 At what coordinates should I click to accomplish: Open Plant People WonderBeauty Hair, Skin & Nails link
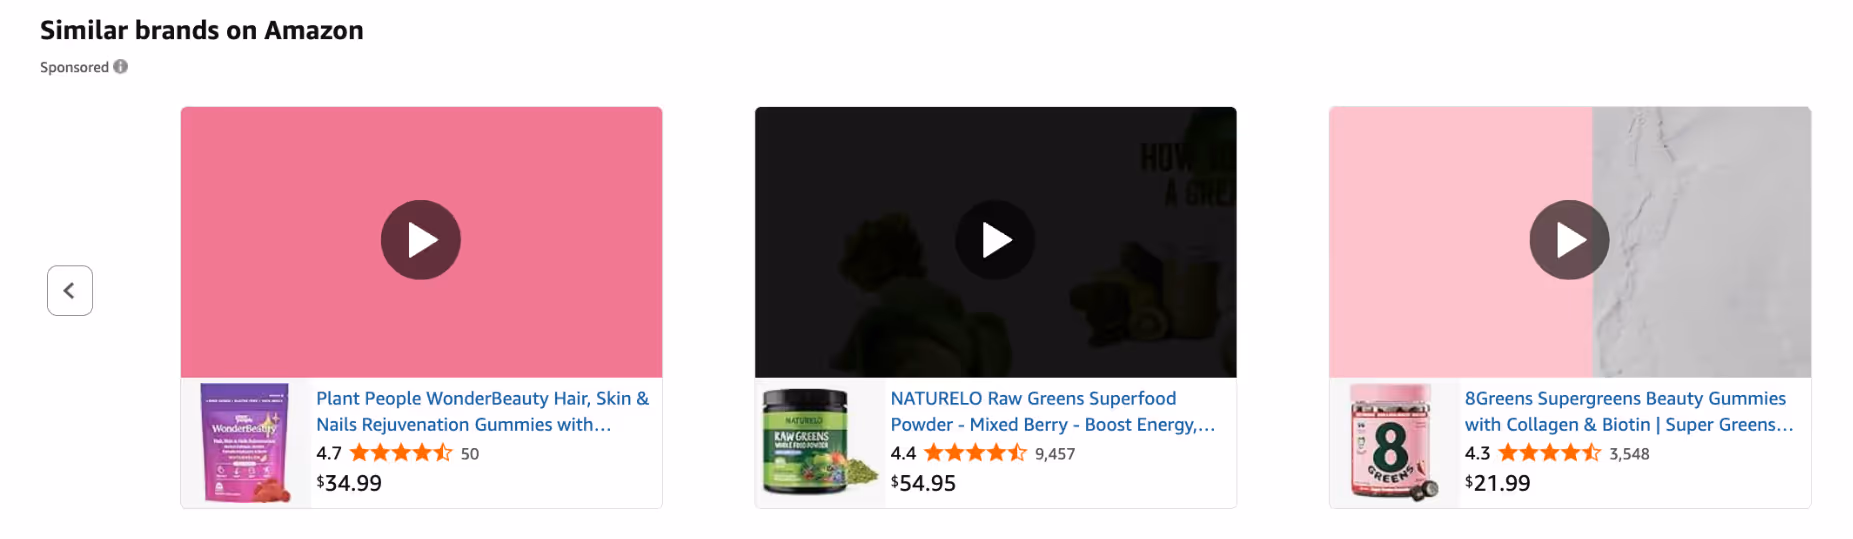(483, 411)
